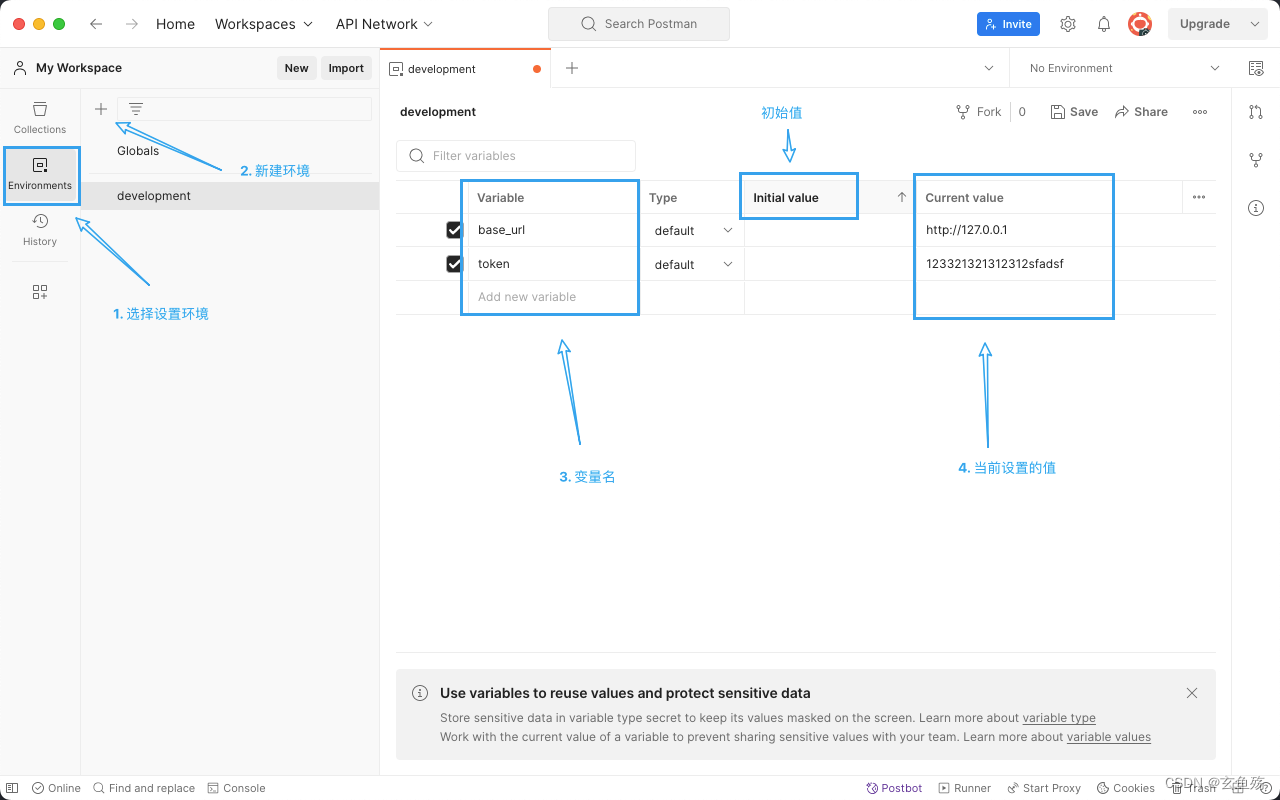Viewport: 1280px width, 800px height.
Task: Open view more actions ellipsis next to Share
Action: click(x=1200, y=112)
